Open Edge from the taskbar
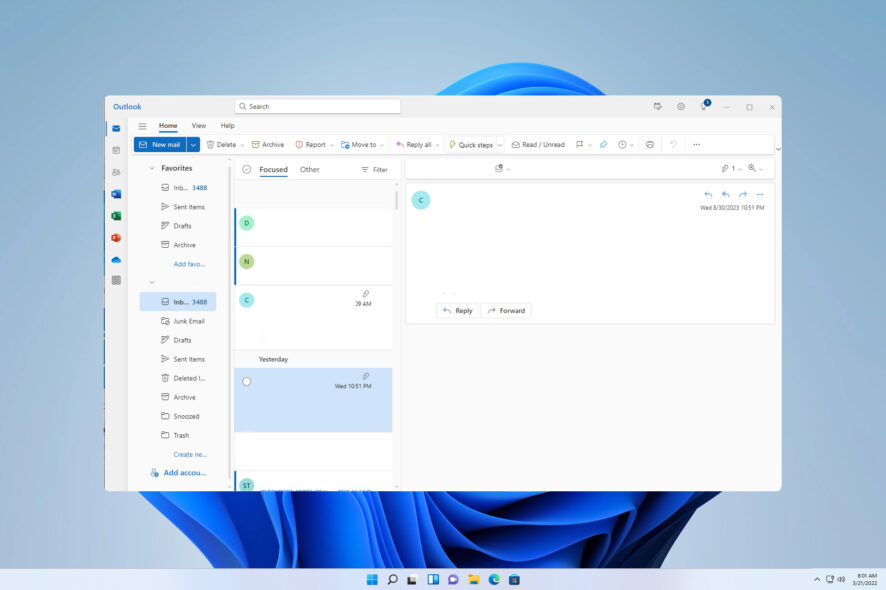This screenshot has width=886, height=590. pos(493,579)
